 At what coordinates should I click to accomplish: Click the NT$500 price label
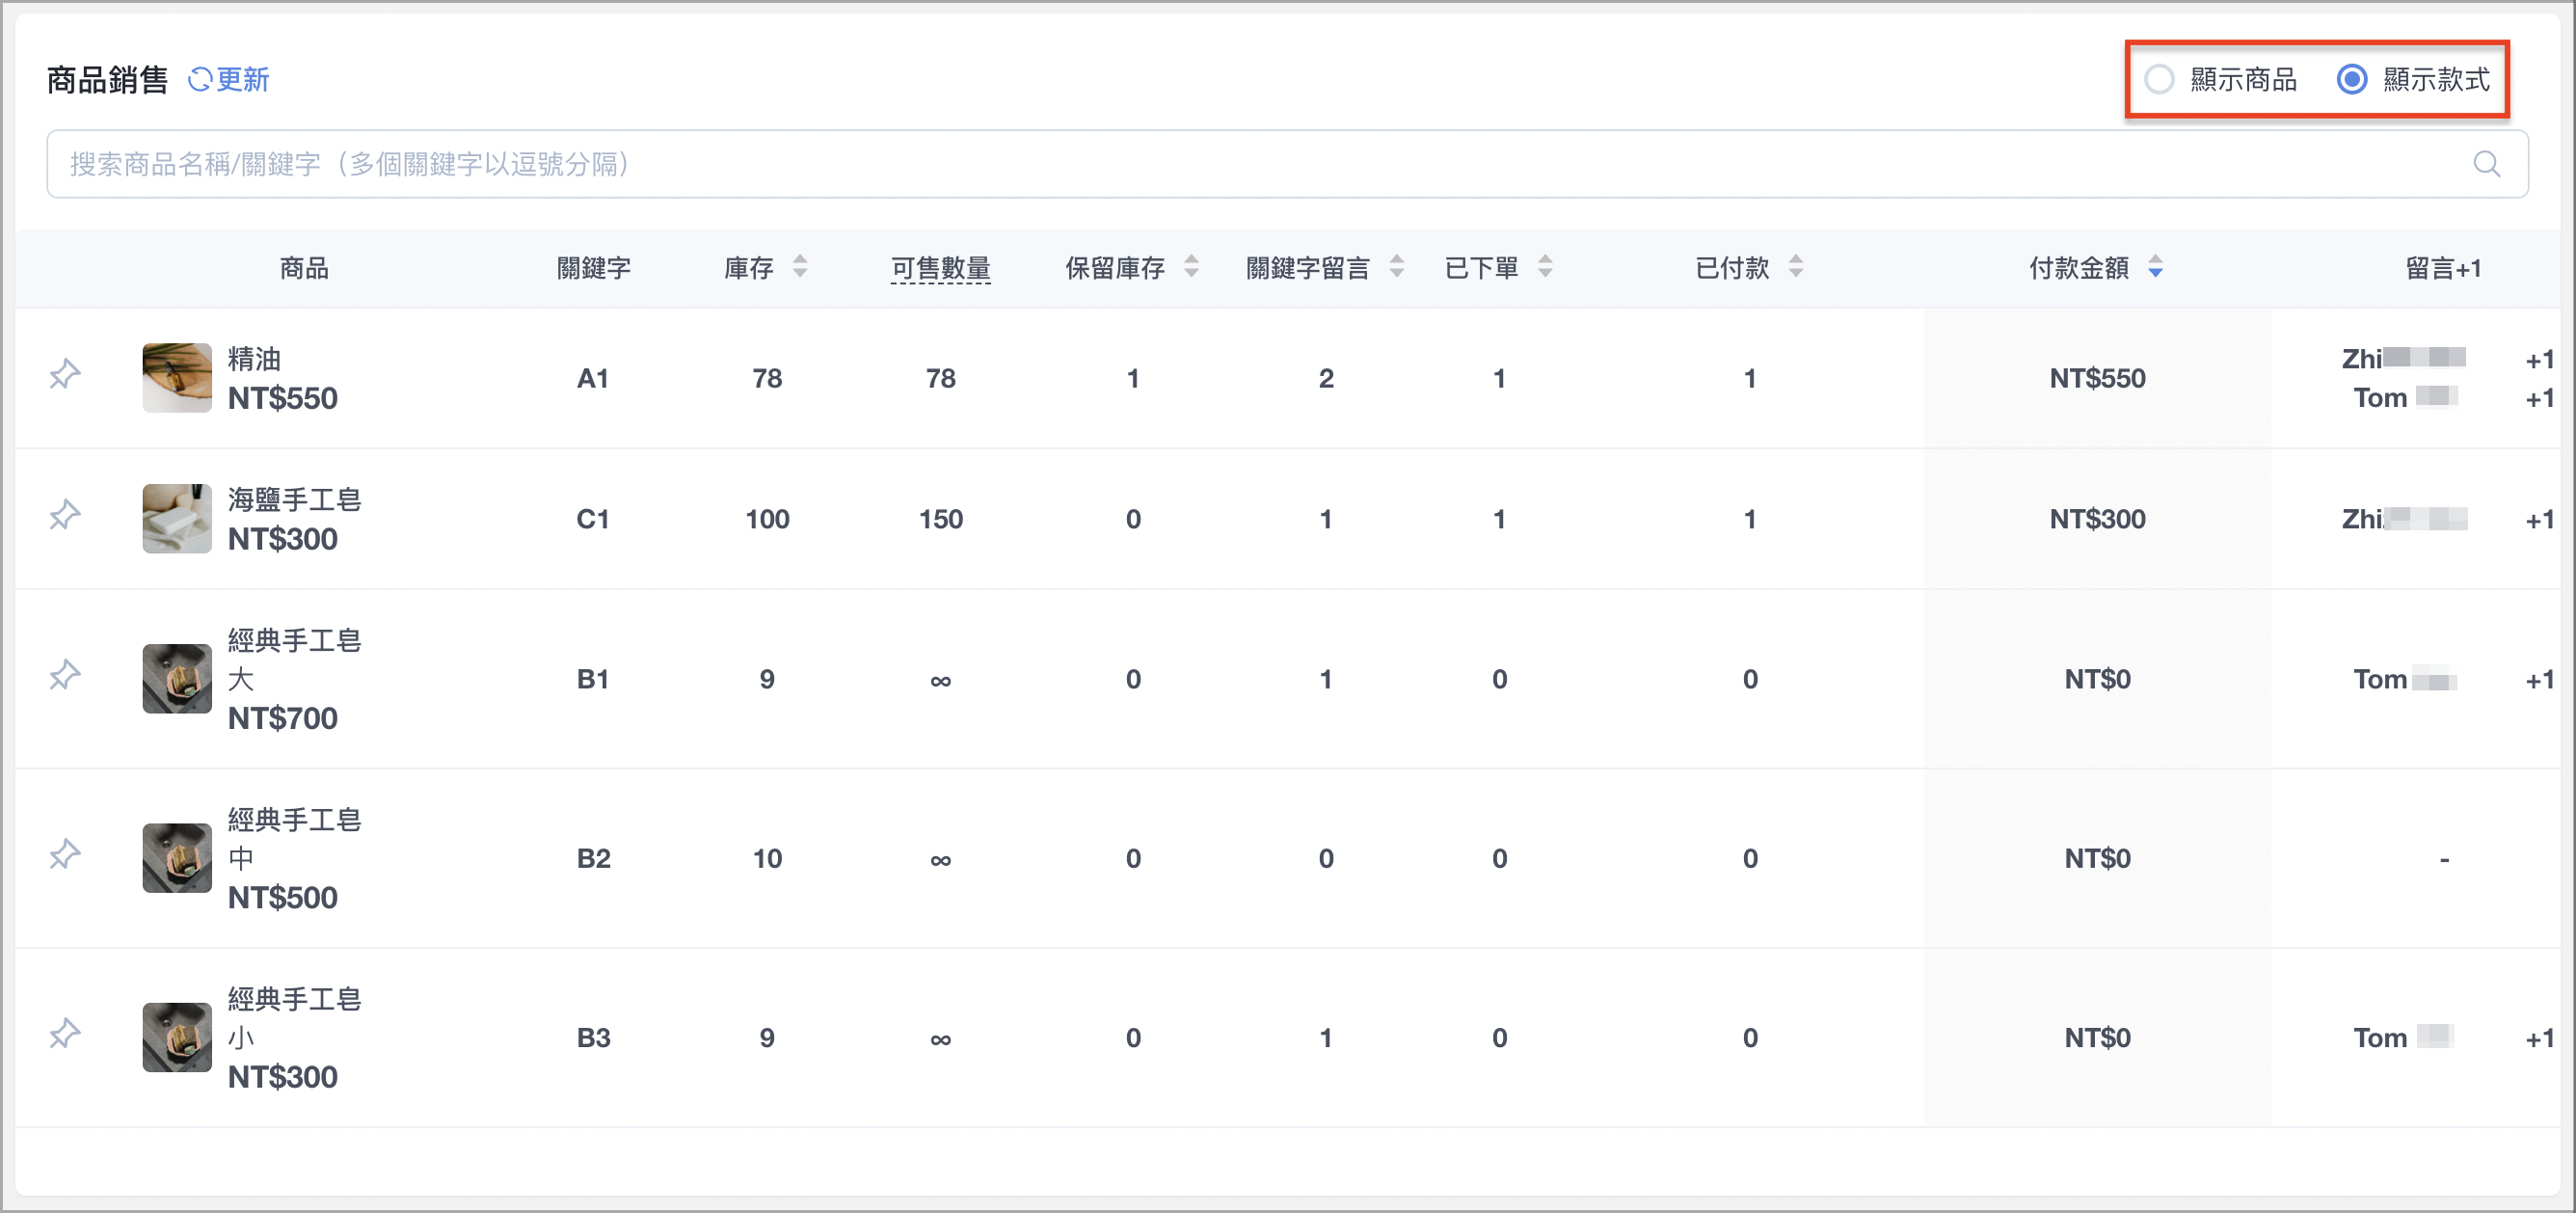pos(283,897)
